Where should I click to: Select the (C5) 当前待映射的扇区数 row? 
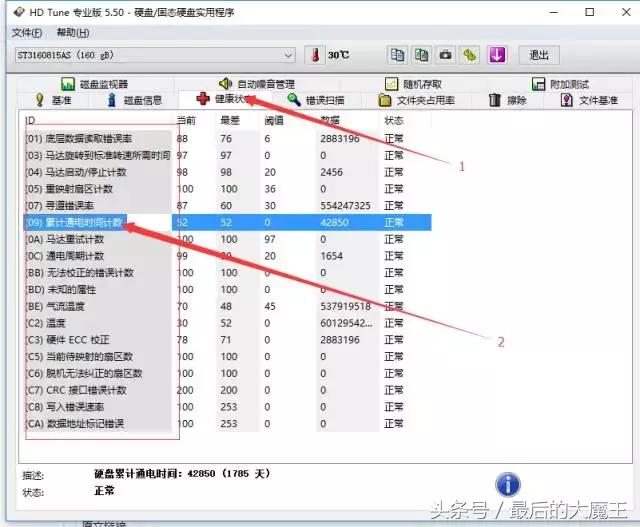pyautogui.click(x=227, y=356)
